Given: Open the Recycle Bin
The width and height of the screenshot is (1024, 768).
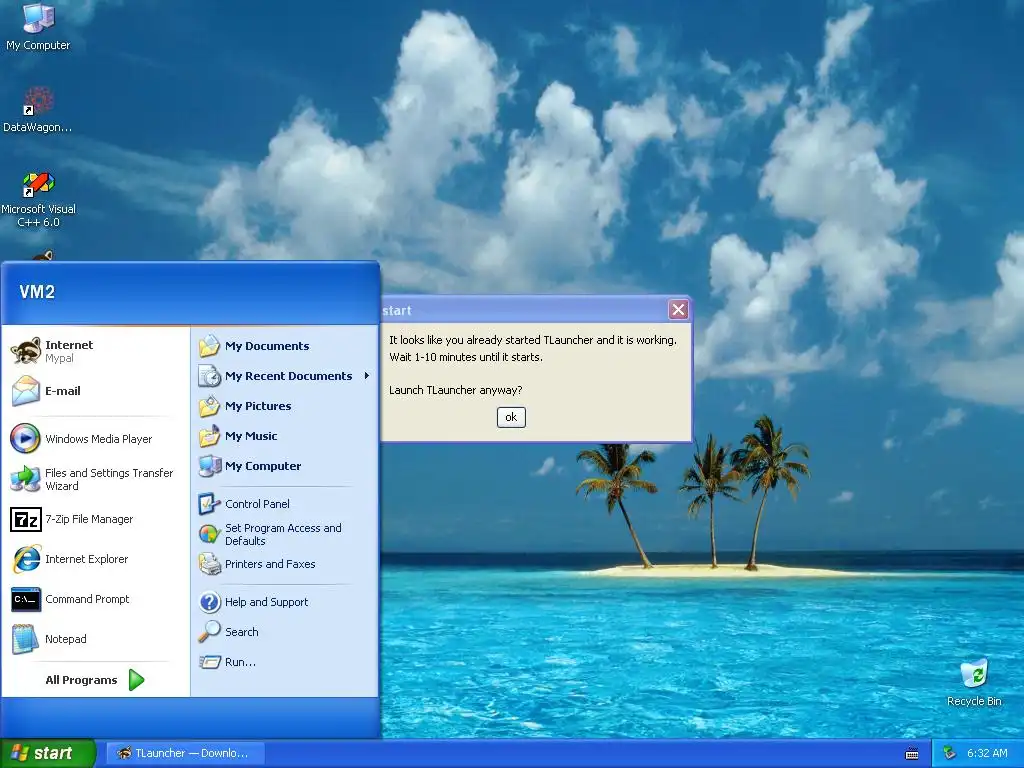Looking at the screenshot, I should [974, 683].
